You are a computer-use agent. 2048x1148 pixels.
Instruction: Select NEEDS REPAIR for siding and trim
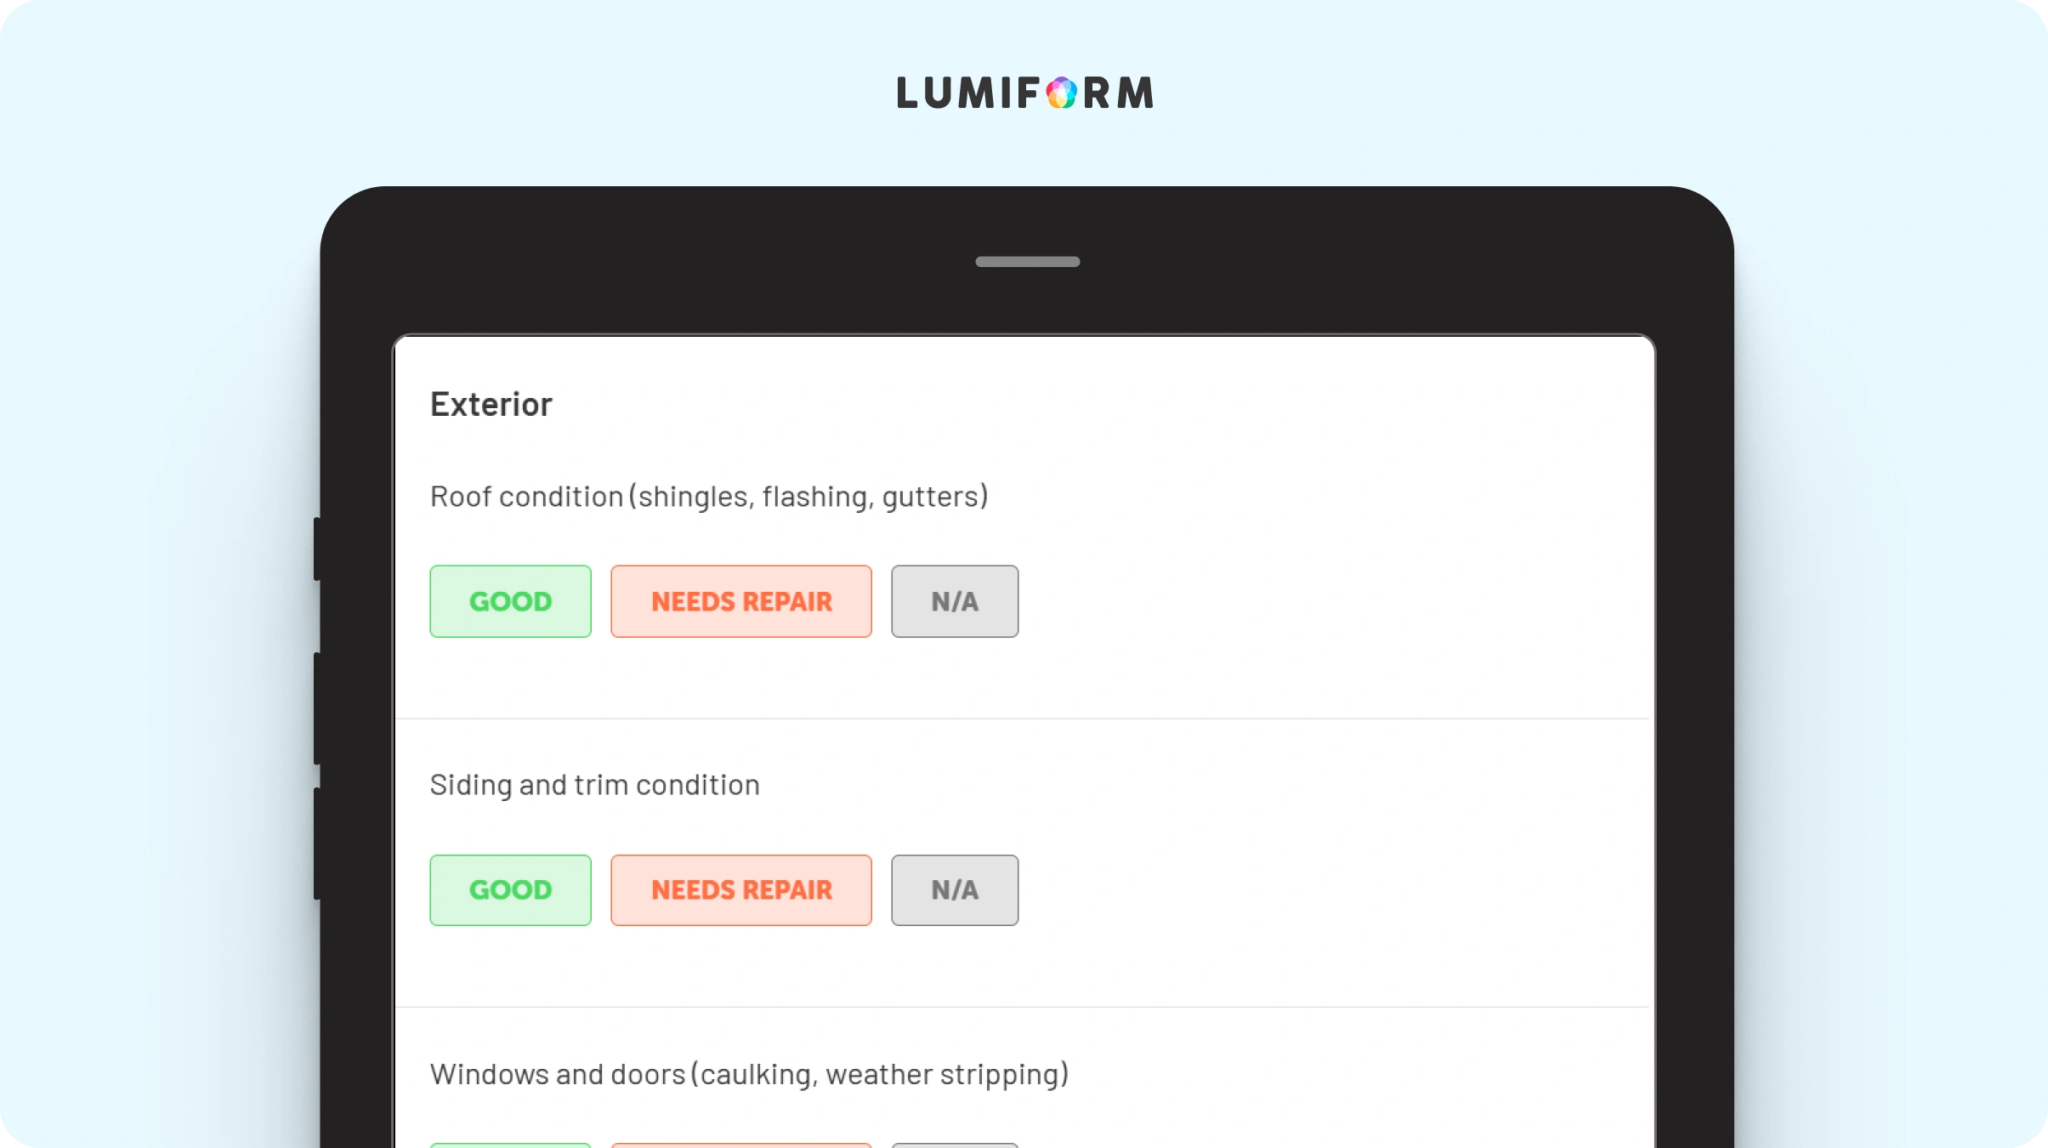point(741,890)
